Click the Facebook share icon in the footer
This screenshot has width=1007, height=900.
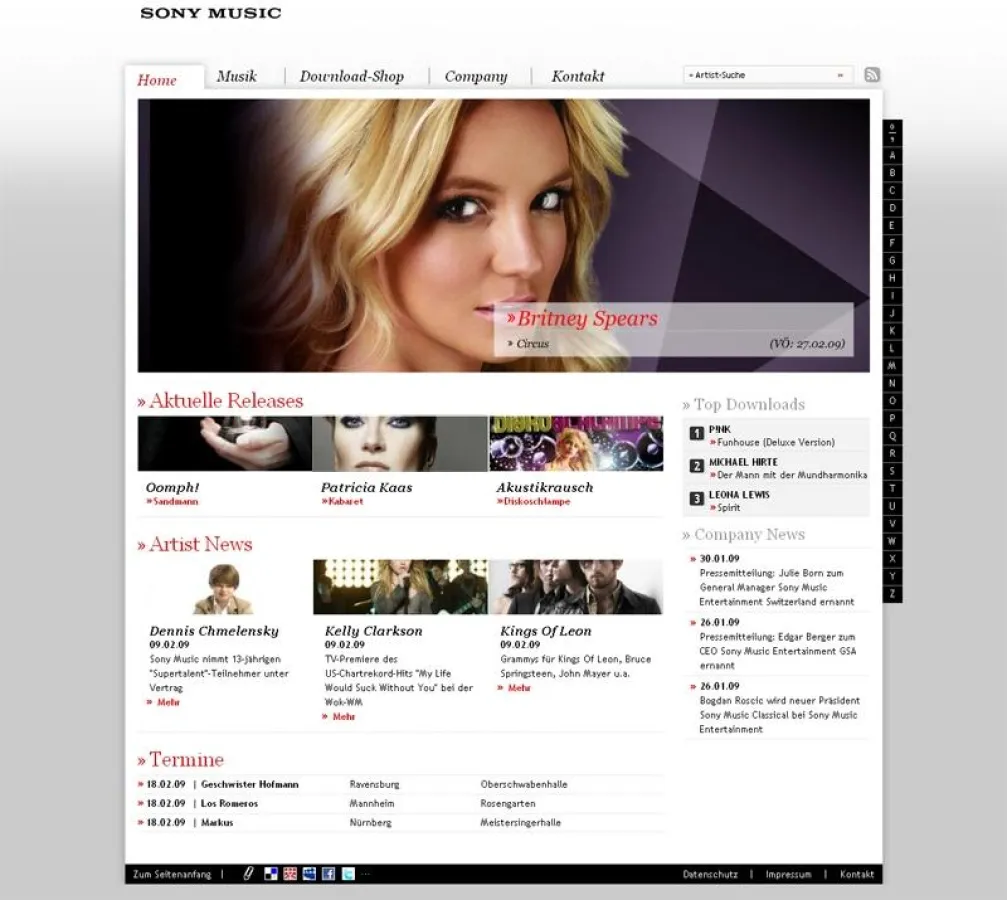tap(328, 873)
